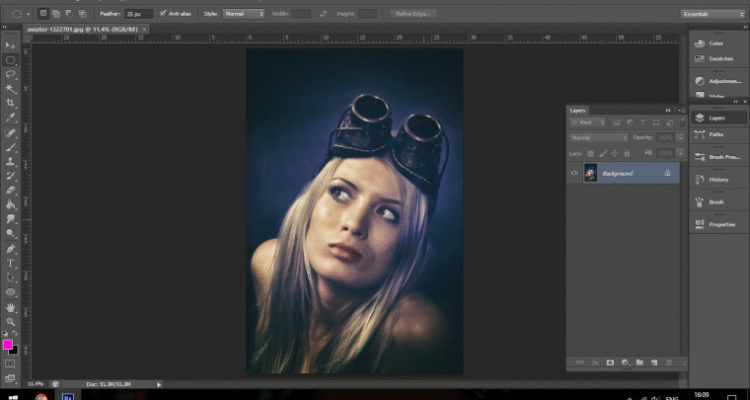
Task: Swap foreground and background colors
Action: coord(15,333)
